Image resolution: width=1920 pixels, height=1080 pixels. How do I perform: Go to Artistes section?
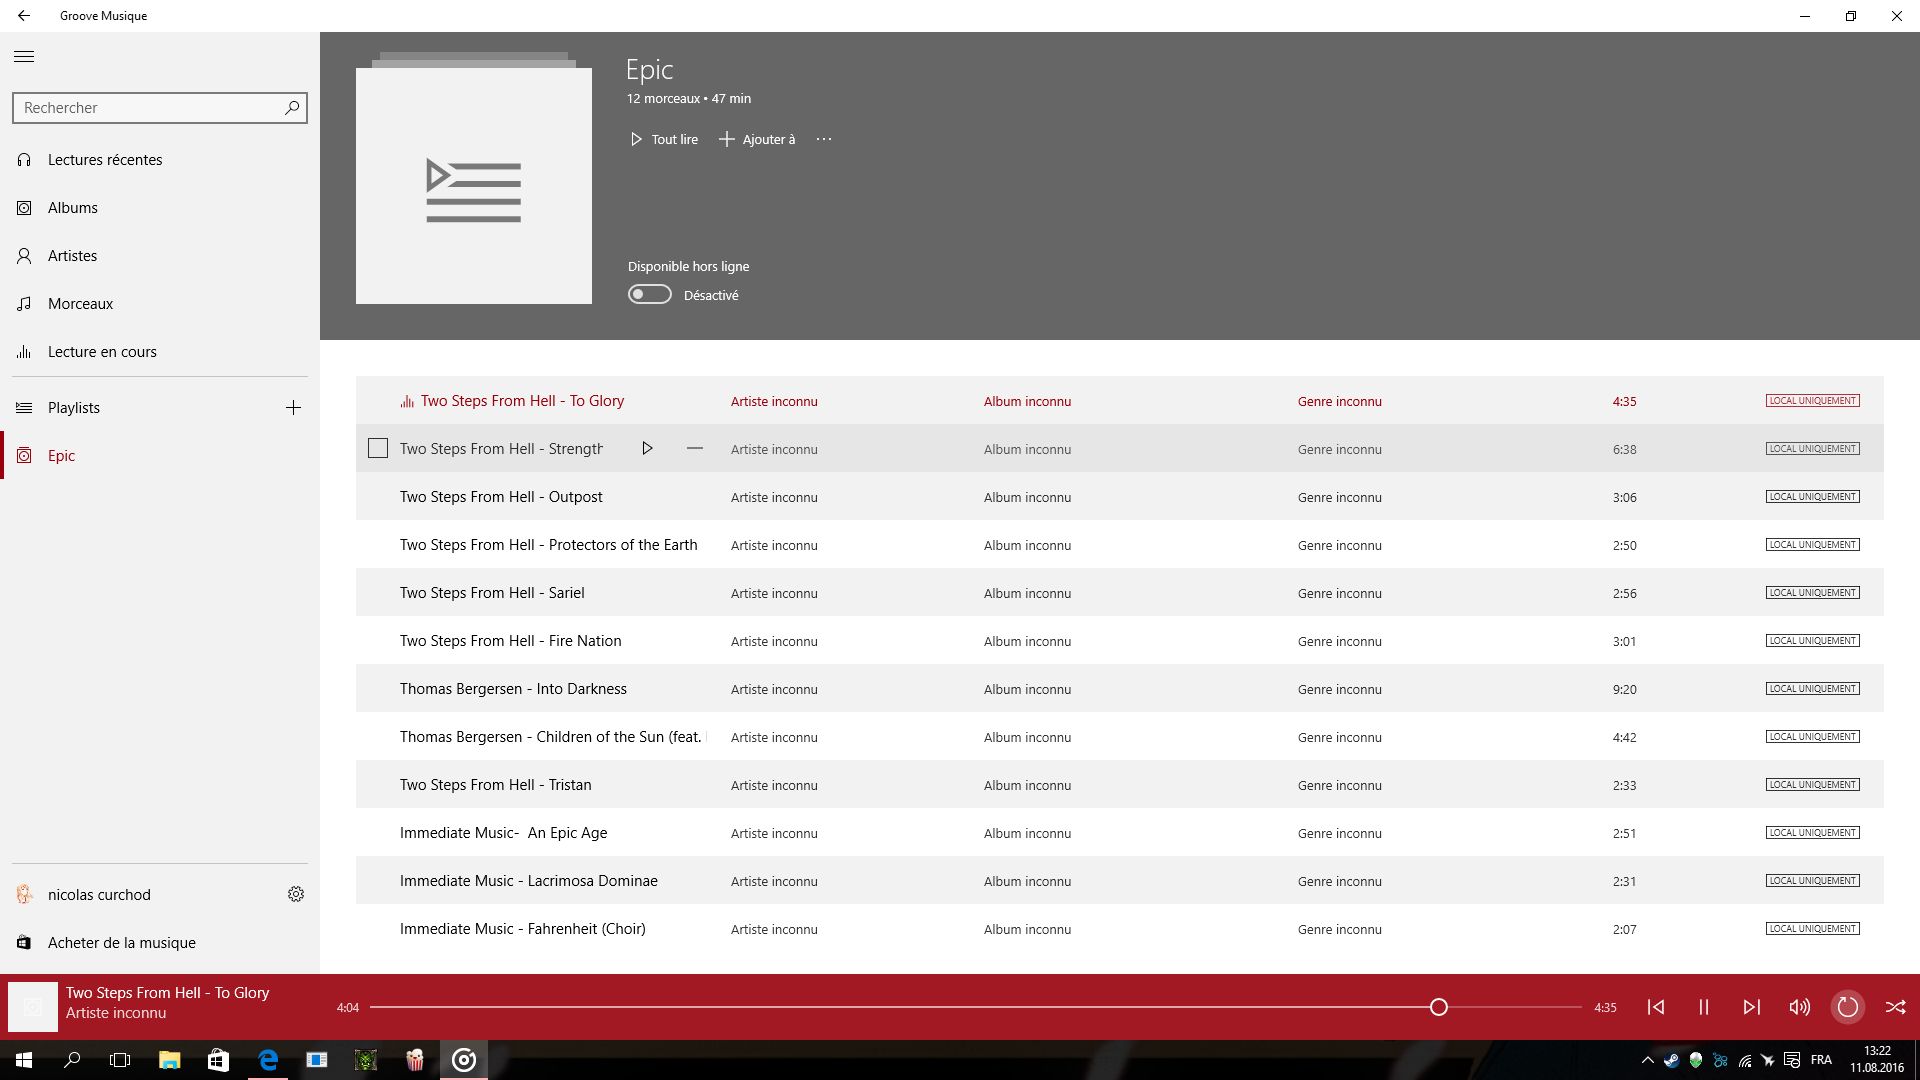coord(72,256)
